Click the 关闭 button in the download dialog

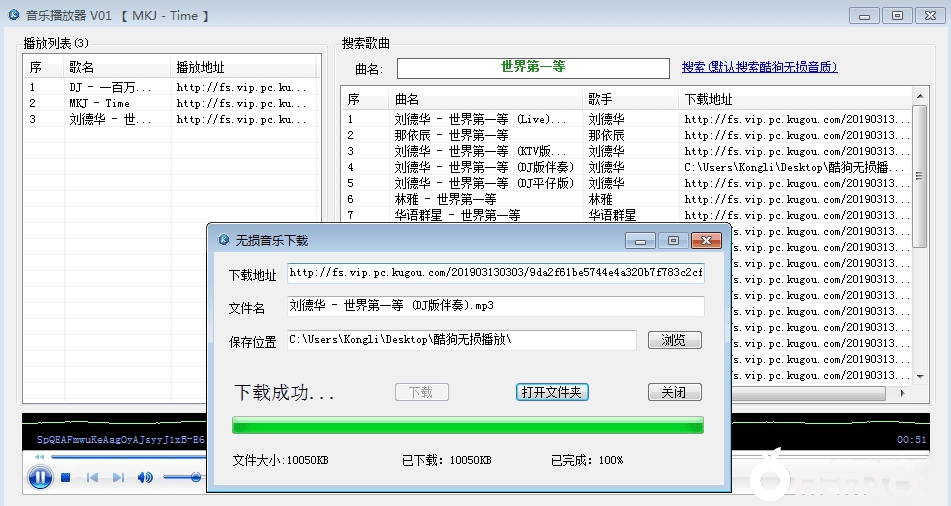[674, 392]
